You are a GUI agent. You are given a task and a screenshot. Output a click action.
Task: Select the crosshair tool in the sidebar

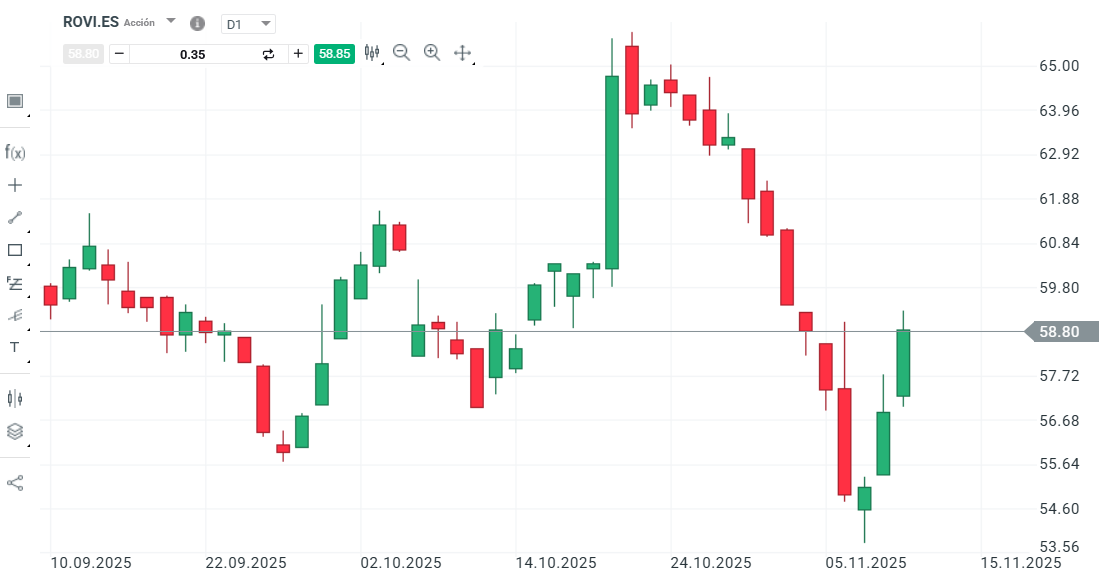click(14, 184)
